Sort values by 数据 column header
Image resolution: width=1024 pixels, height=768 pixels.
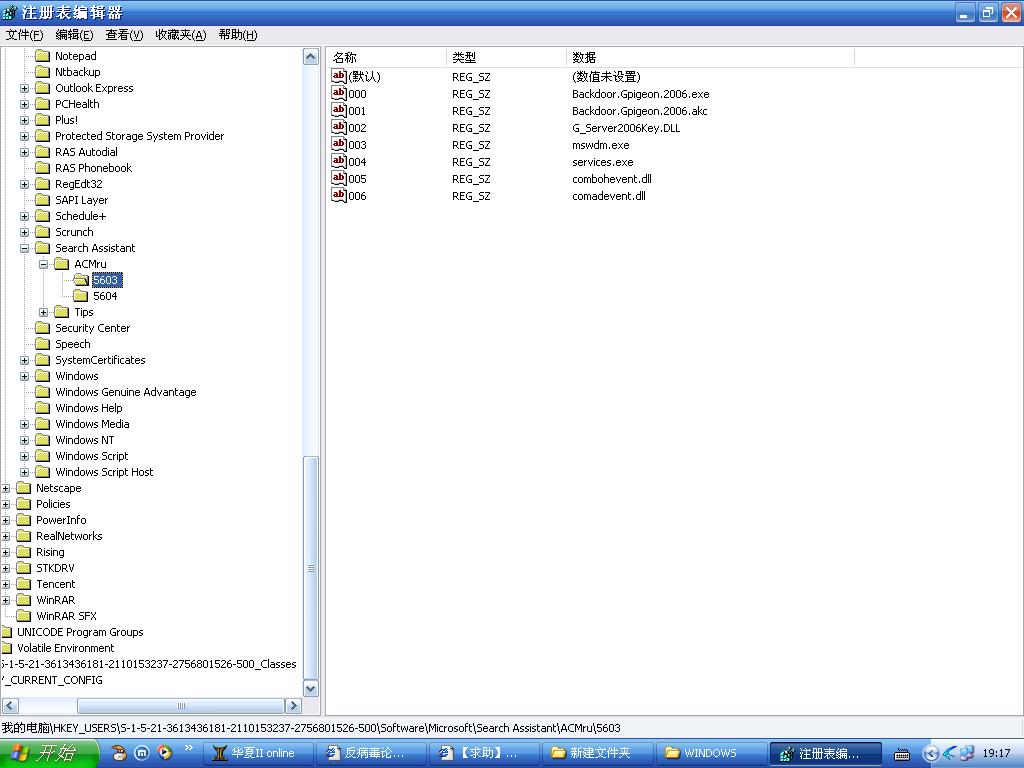click(x=711, y=57)
